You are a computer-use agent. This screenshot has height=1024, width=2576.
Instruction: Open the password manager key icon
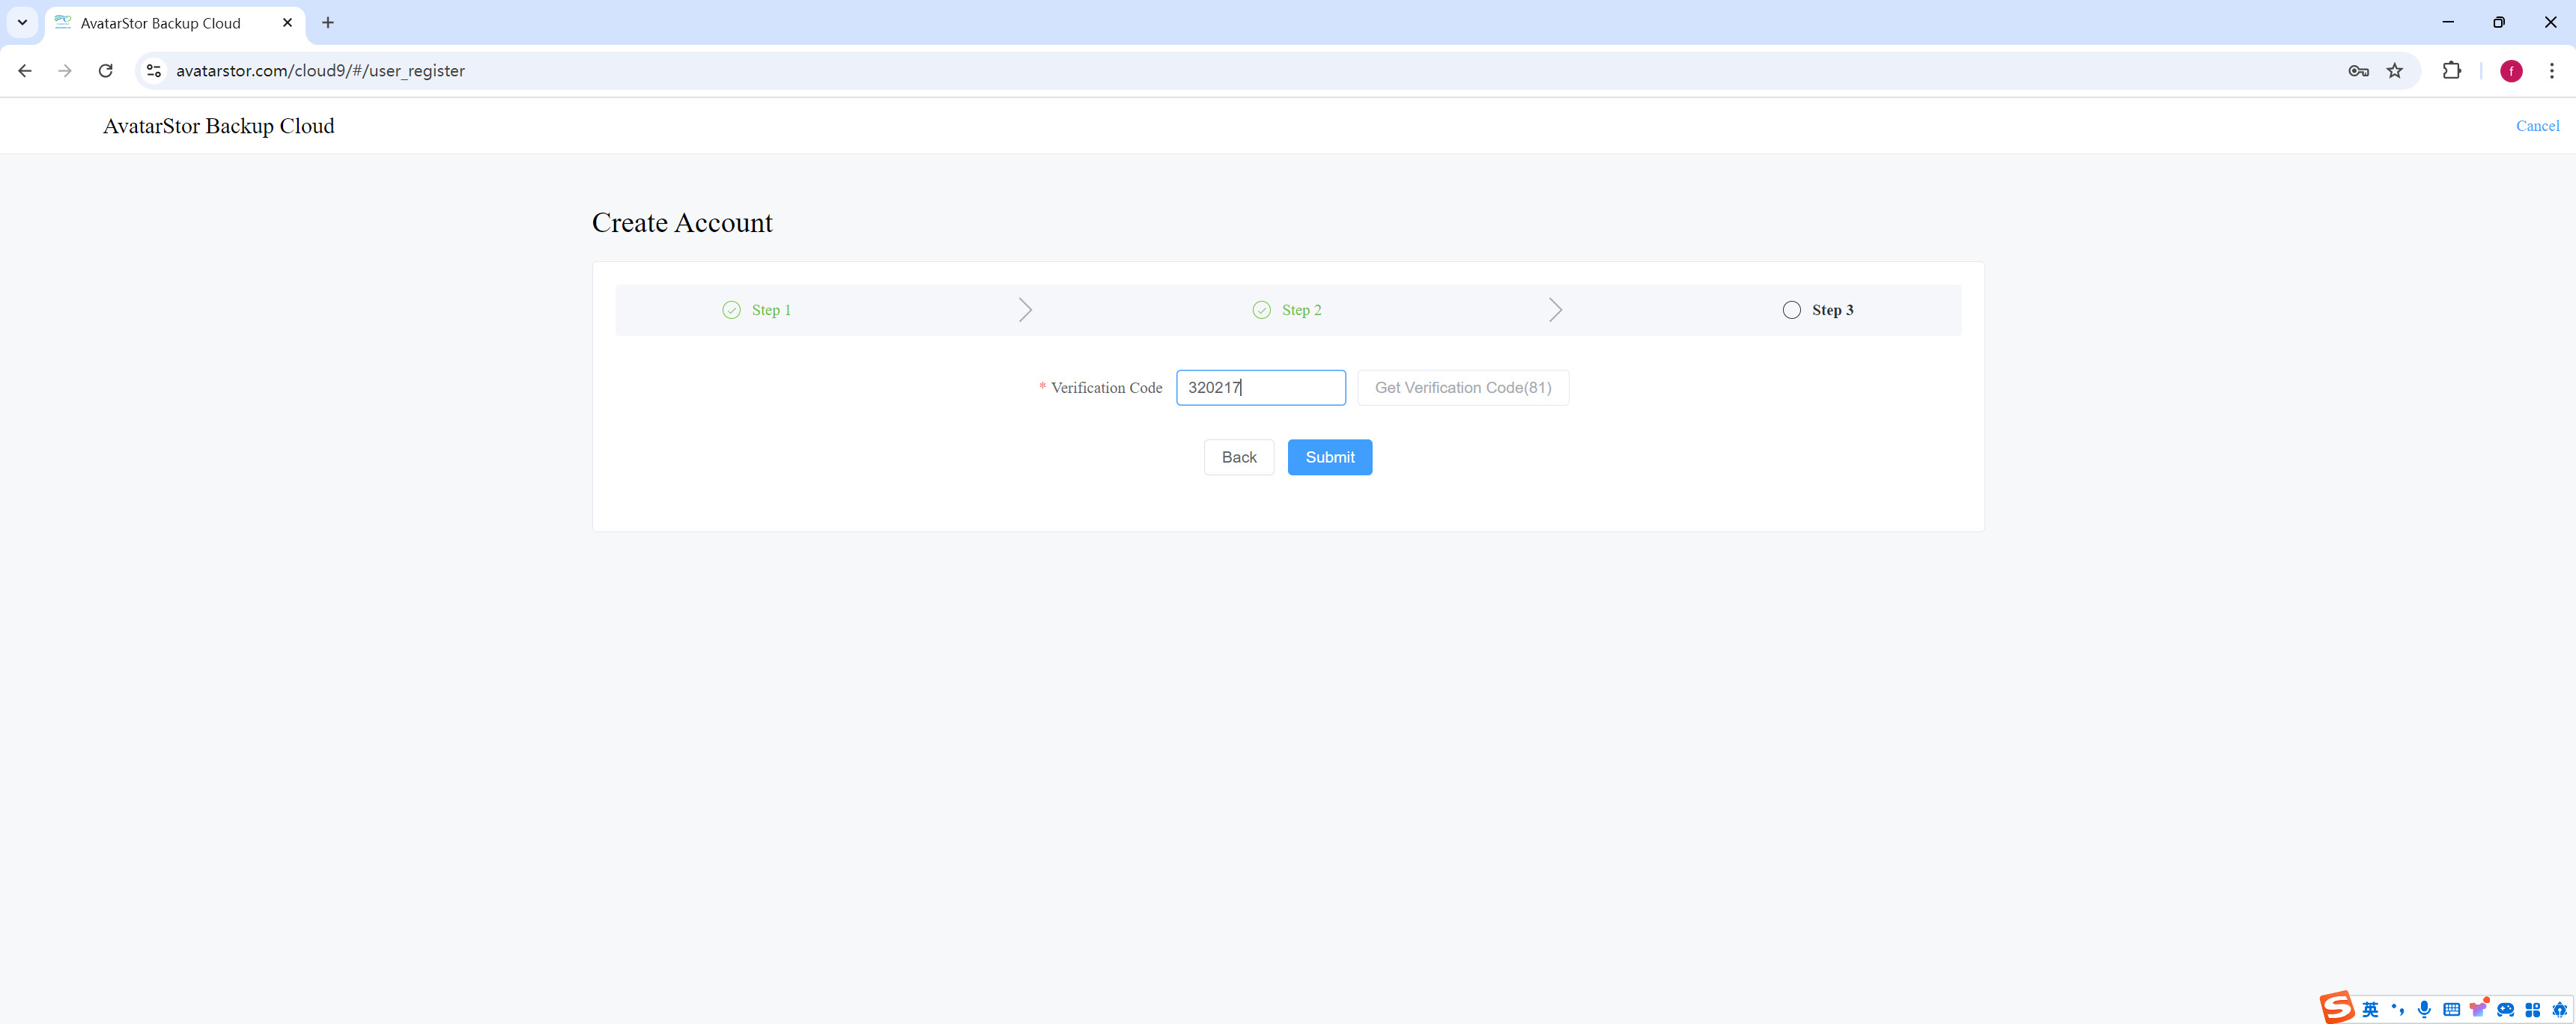pos(2358,71)
